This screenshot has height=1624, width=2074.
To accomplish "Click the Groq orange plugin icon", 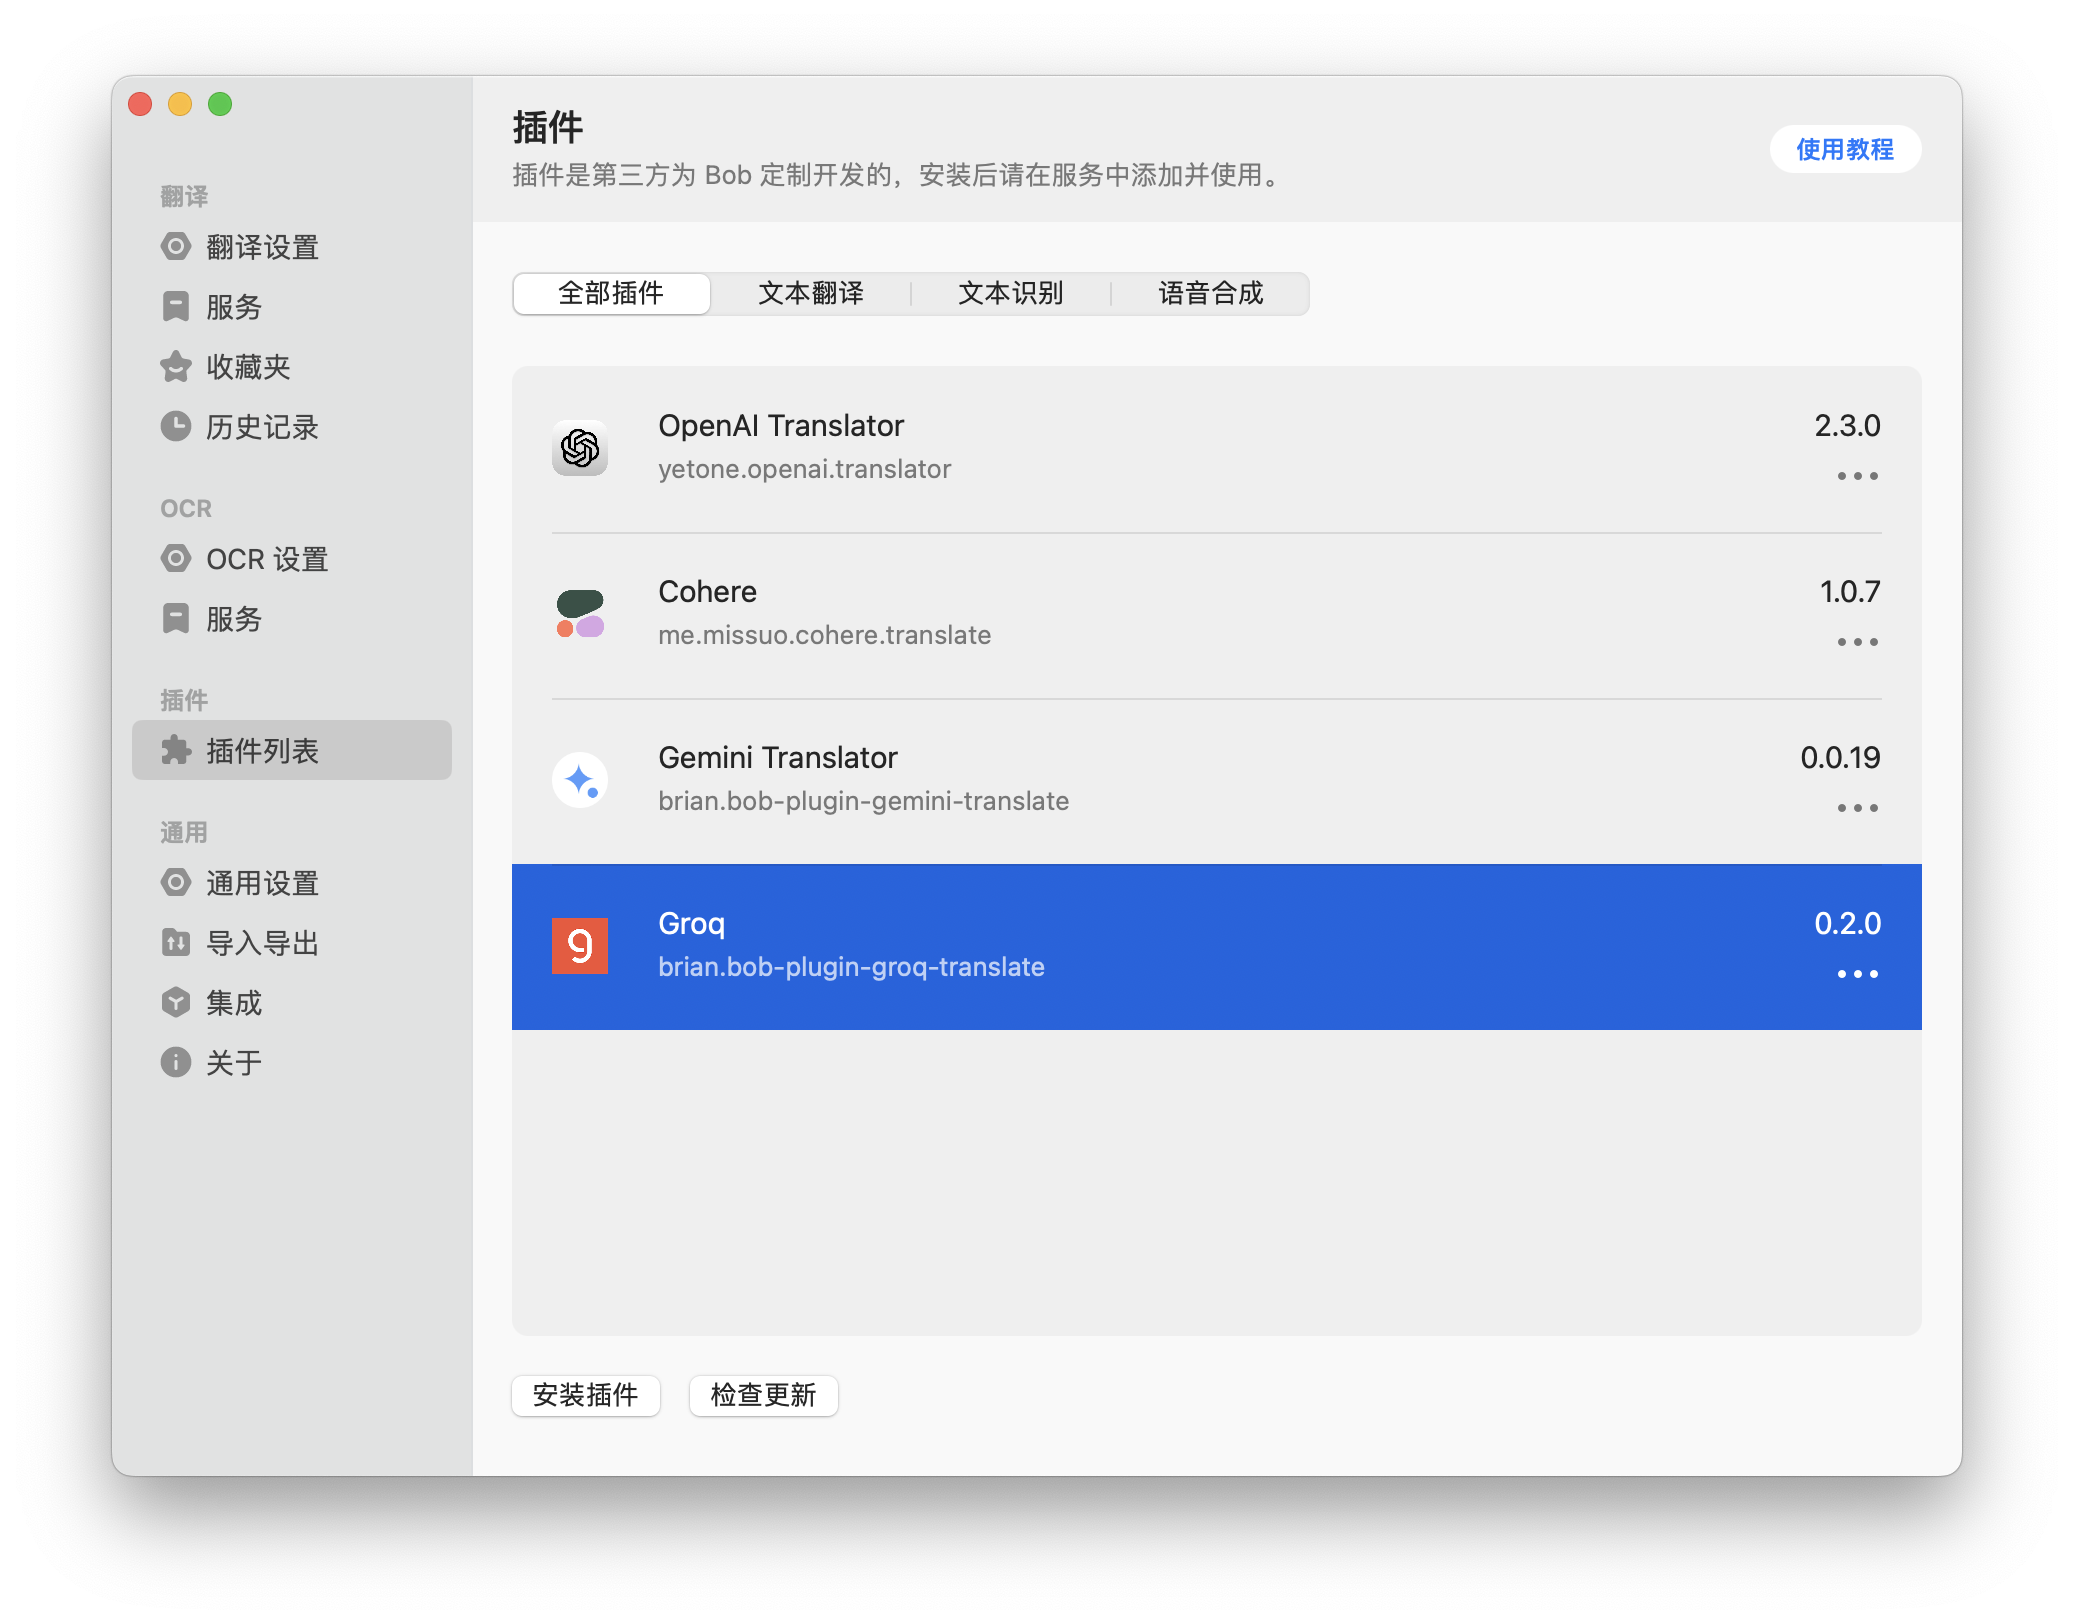I will [x=580, y=946].
